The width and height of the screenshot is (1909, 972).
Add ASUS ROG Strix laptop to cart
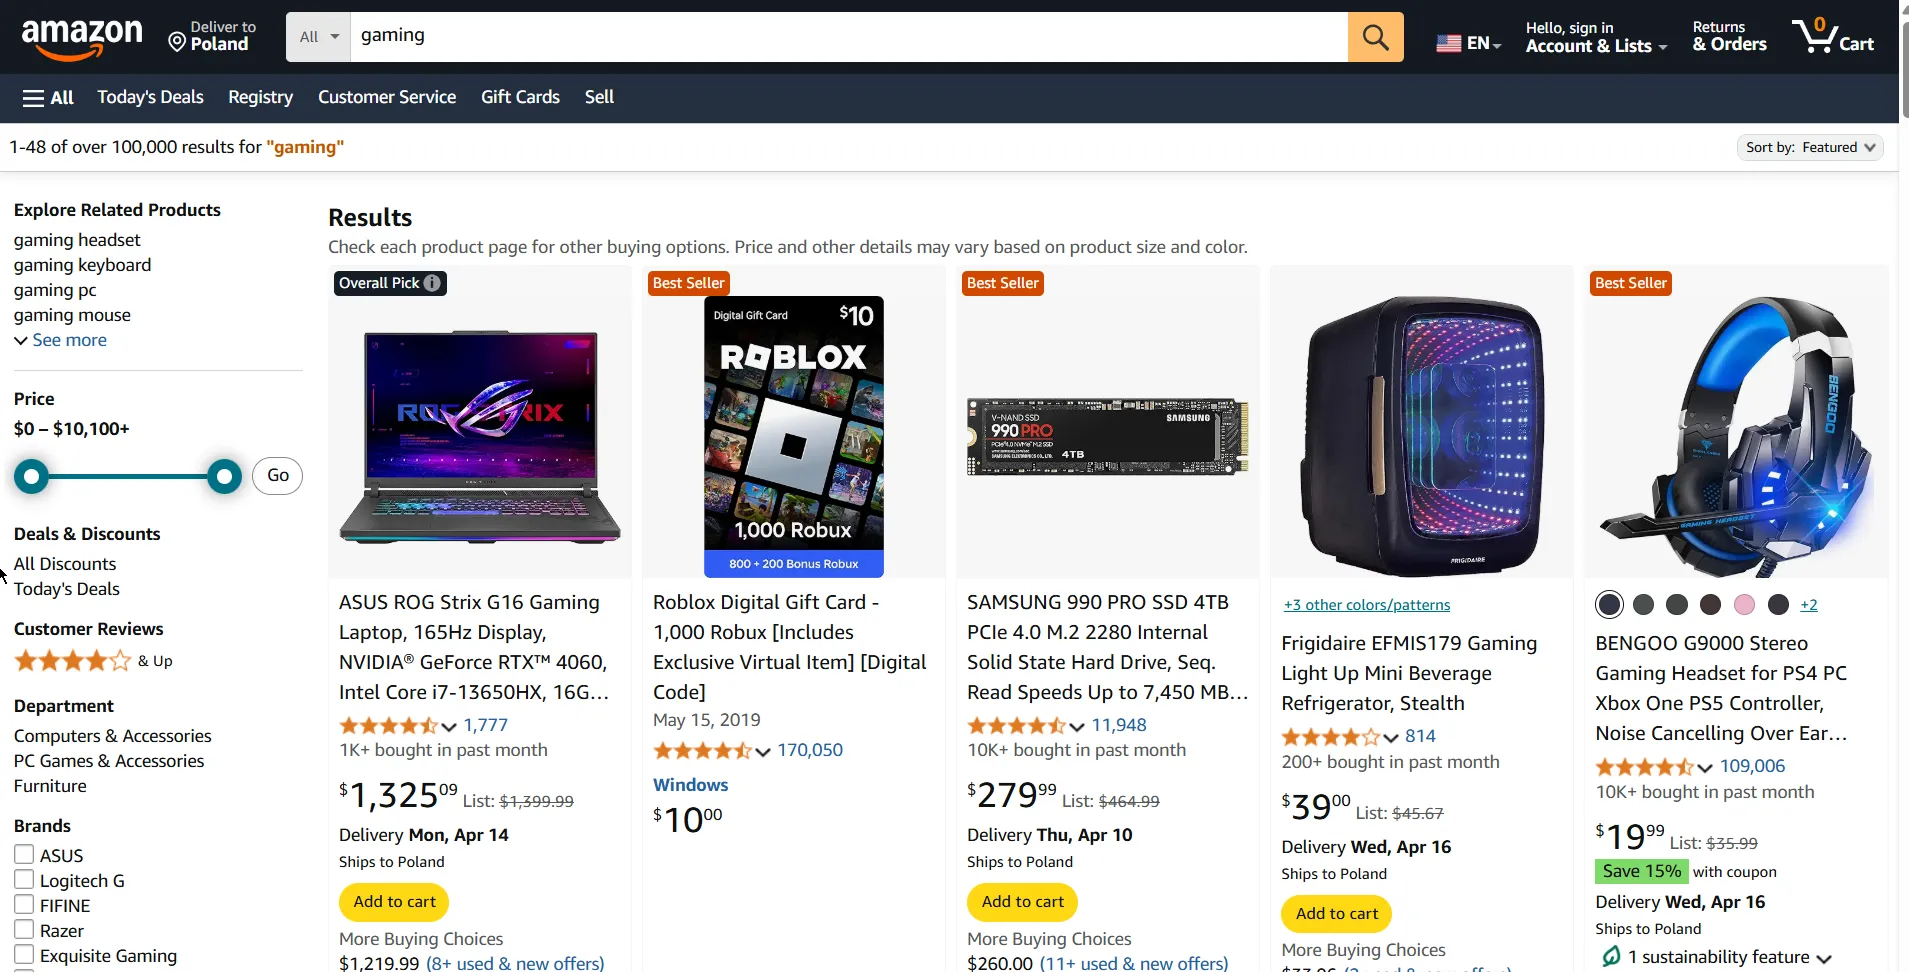pos(394,902)
